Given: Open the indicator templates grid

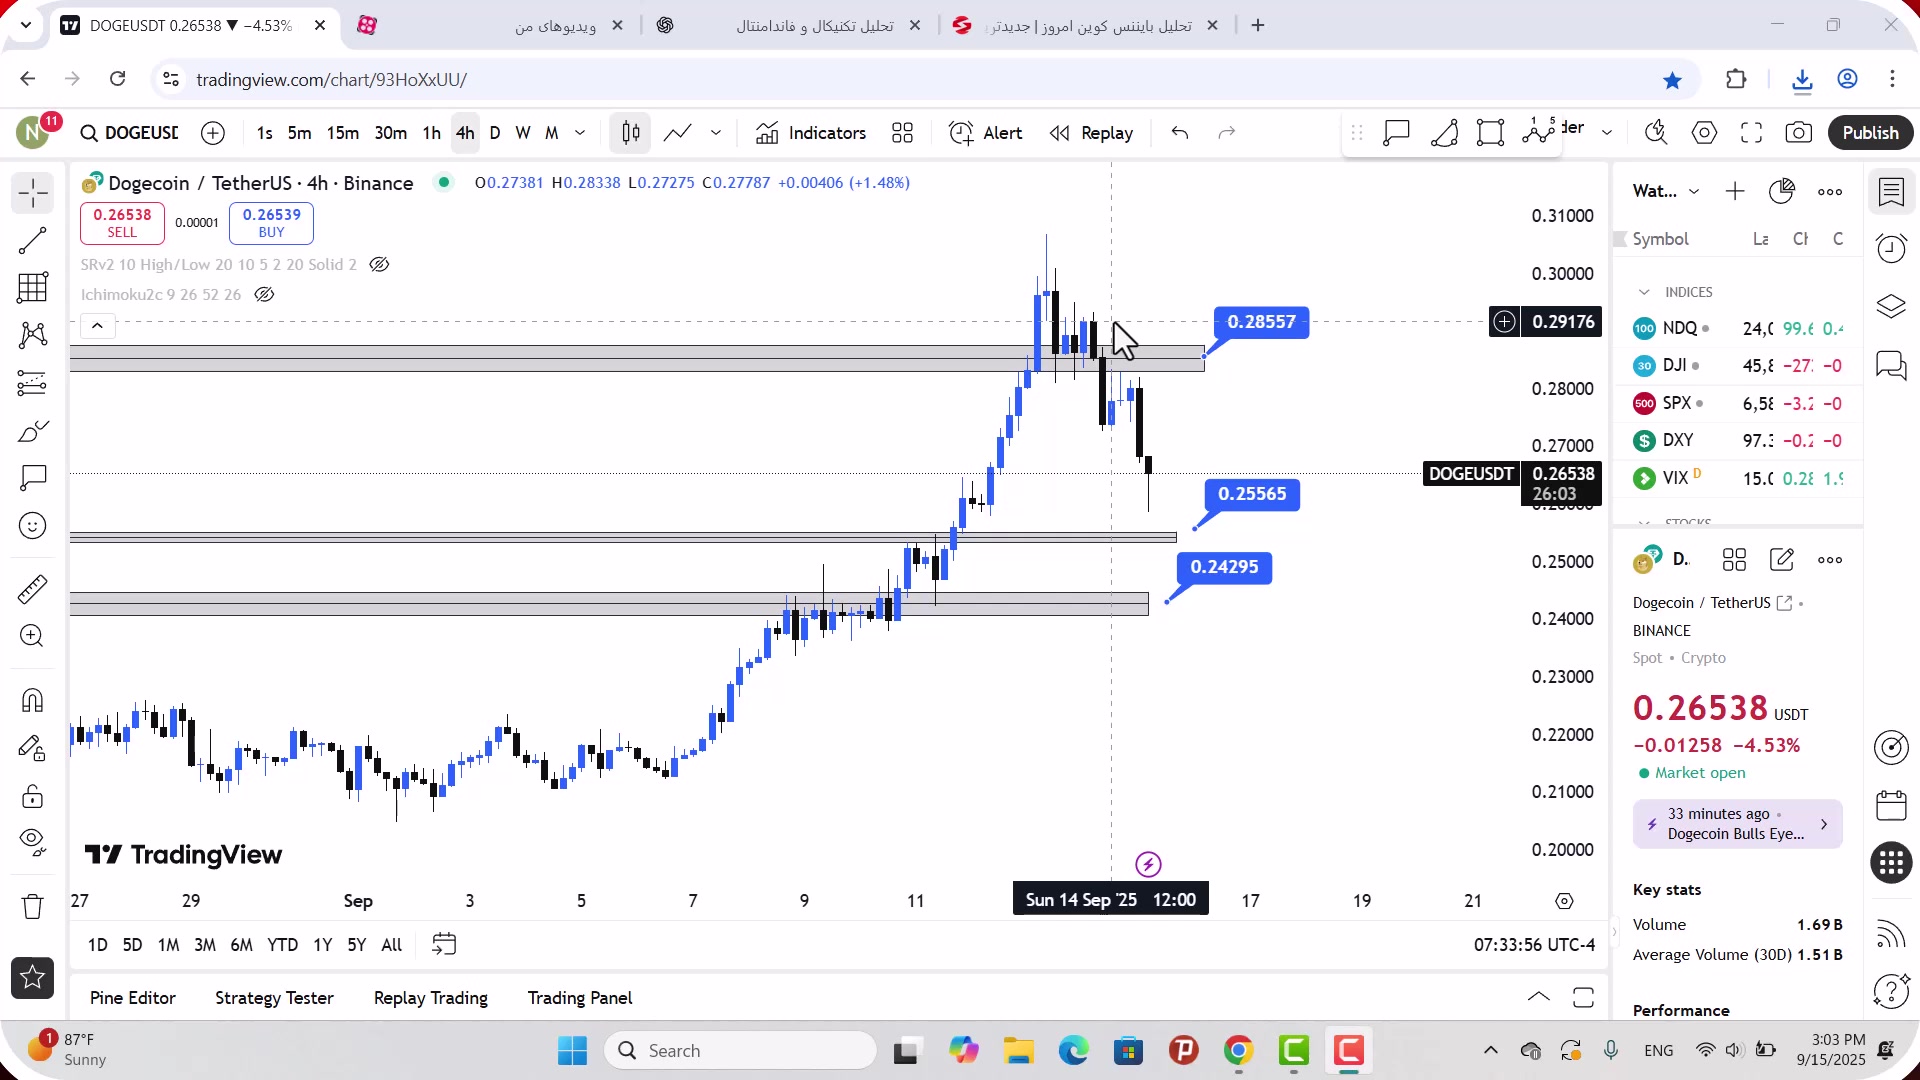Looking at the screenshot, I should [903, 133].
